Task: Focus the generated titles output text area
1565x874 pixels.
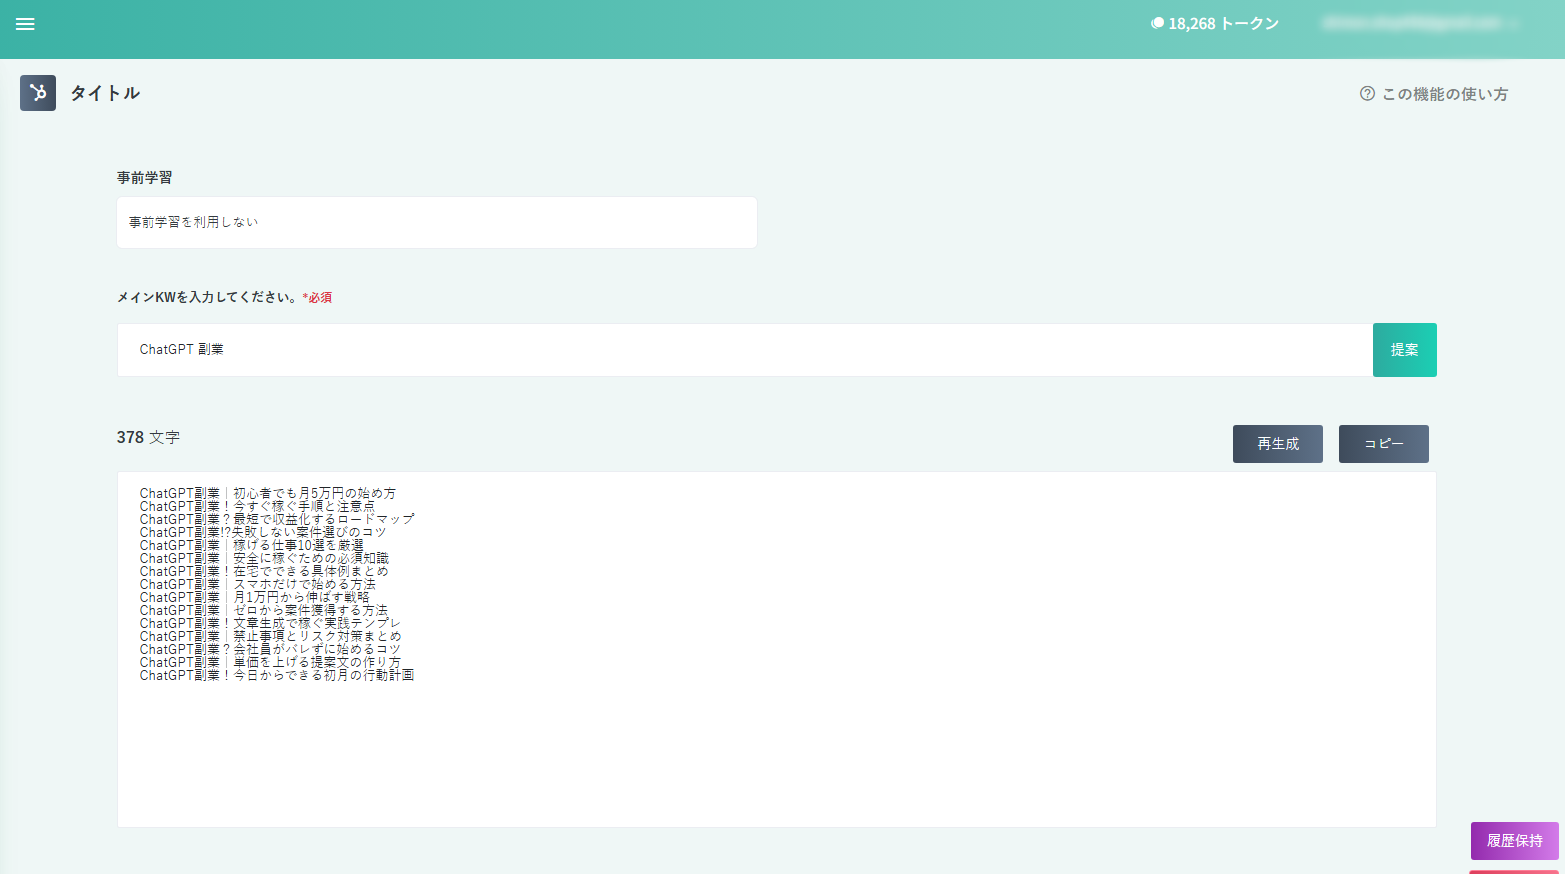Action: click(x=777, y=649)
